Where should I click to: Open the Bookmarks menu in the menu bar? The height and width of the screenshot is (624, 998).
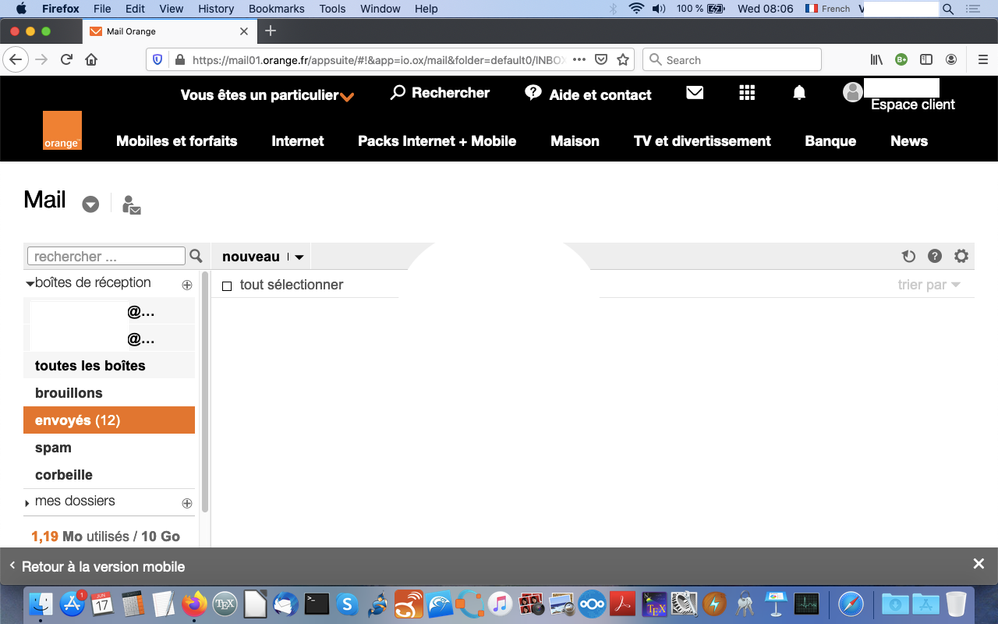click(276, 9)
